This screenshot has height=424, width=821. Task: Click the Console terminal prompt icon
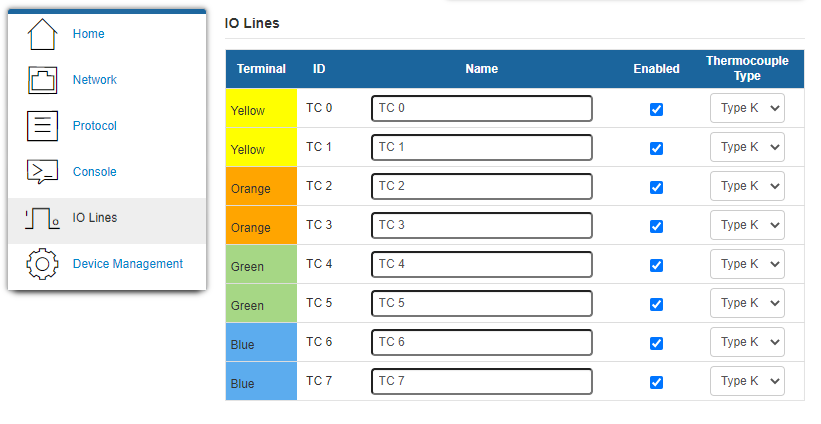(42, 172)
